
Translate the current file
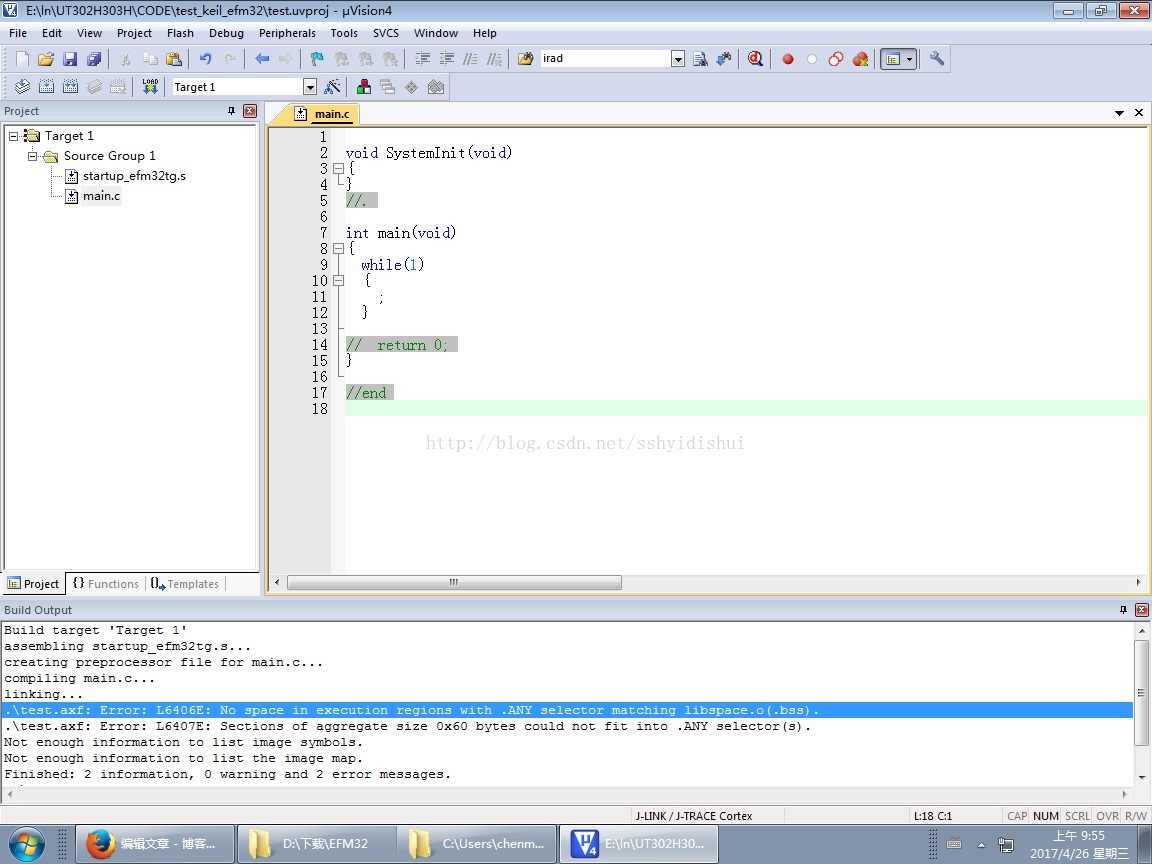[x=22, y=87]
